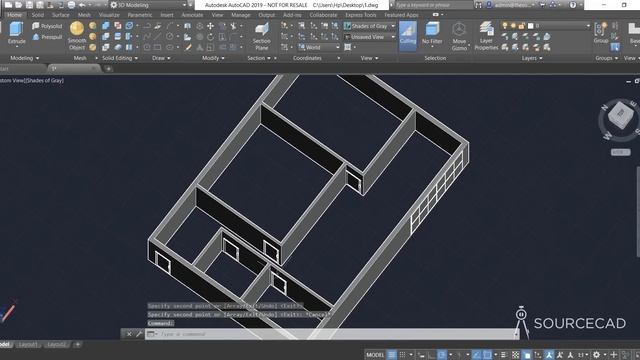Toggle dynamic UCS in status bar
Viewport: 640px width, 360px height.
538,355
